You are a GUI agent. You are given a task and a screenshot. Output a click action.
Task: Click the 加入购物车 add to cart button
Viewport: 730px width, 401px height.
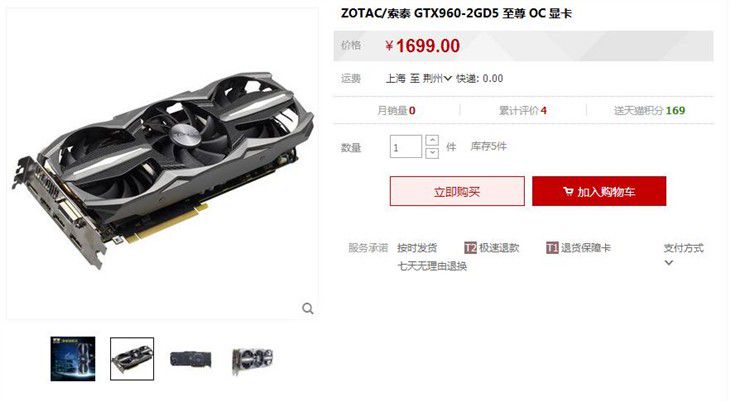[x=599, y=191]
